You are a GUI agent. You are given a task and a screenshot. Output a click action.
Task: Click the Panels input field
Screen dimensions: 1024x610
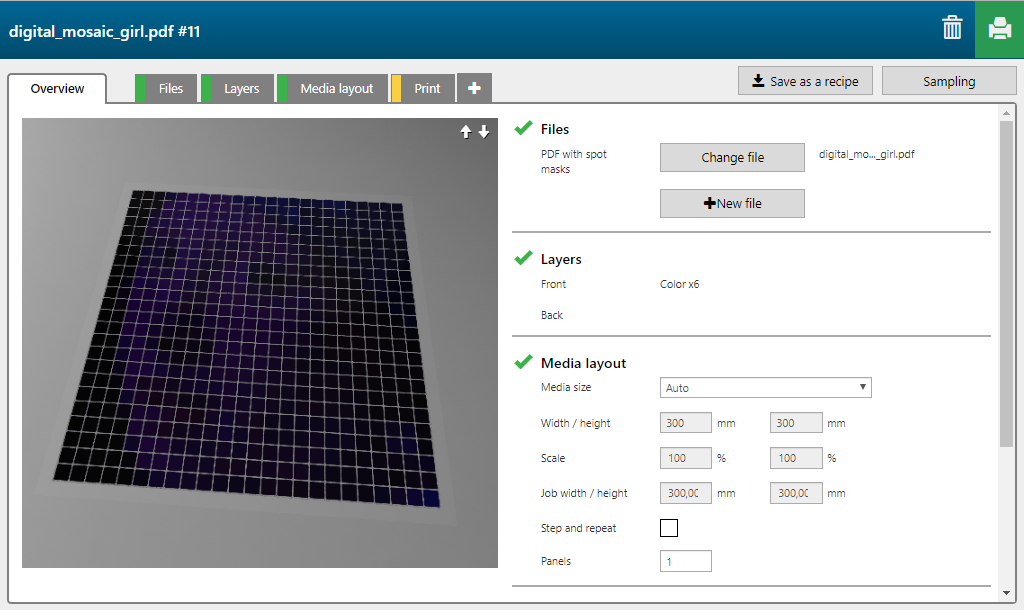(x=685, y=561)
